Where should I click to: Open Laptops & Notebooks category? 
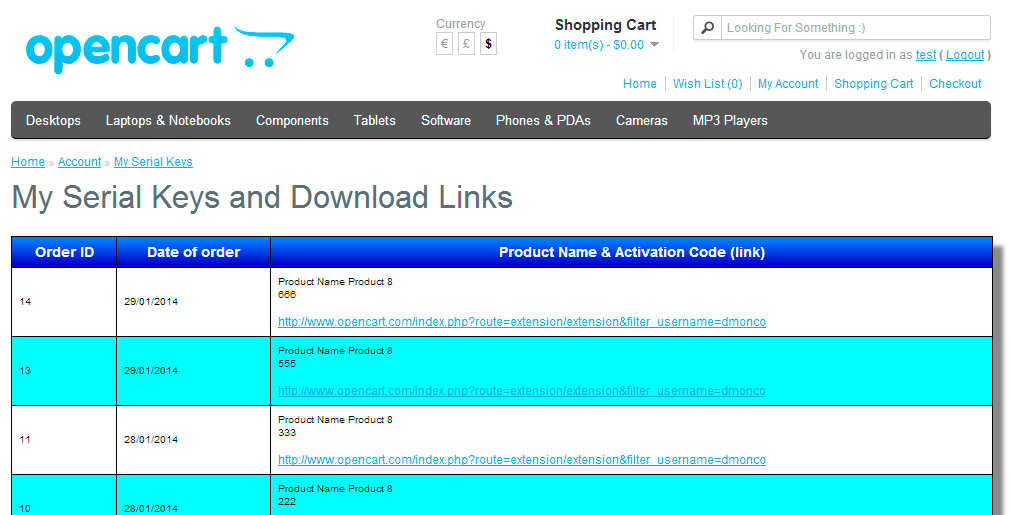(x=168, y=121)
